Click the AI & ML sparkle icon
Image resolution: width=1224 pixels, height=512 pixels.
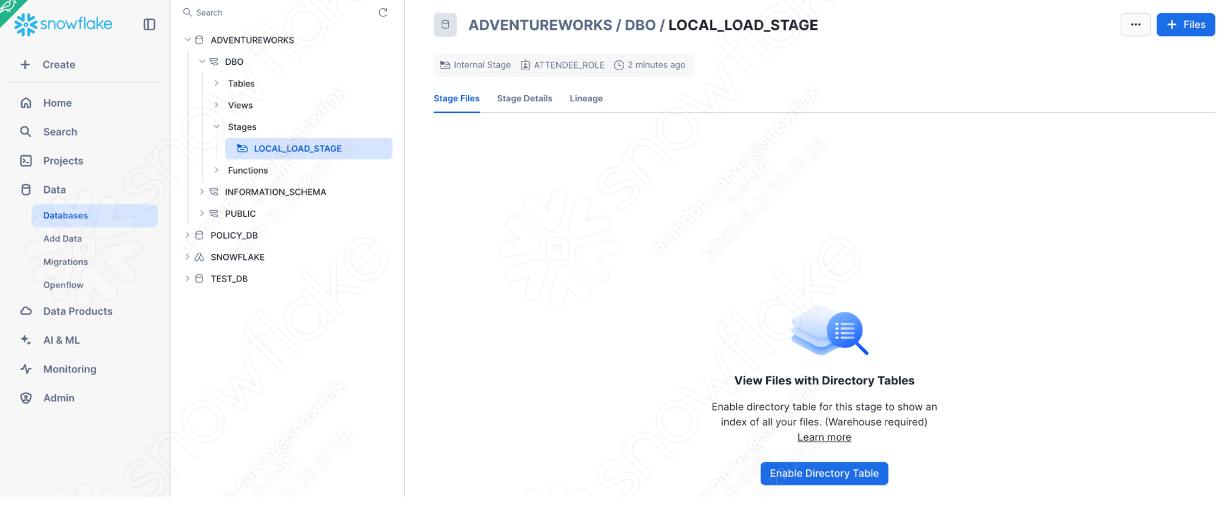pyautogui.click(x=26, y=340)
